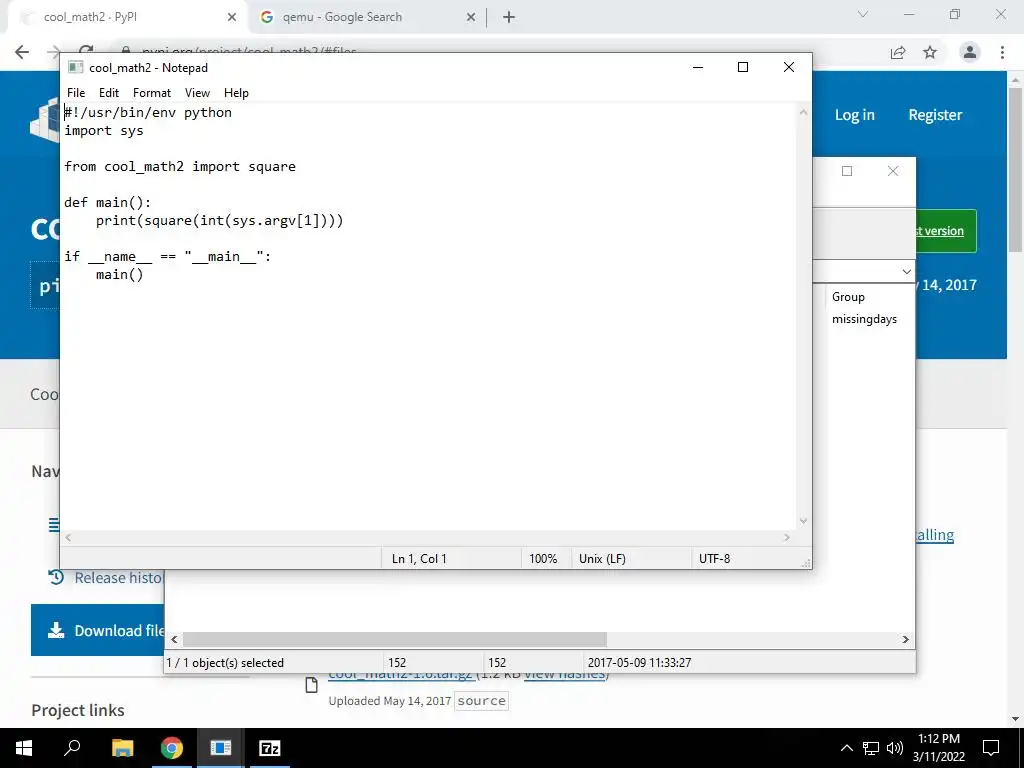Open the Edit menu in Notepad
The width and height of the screenshot is (1024, 768).
tap(108, 93)
